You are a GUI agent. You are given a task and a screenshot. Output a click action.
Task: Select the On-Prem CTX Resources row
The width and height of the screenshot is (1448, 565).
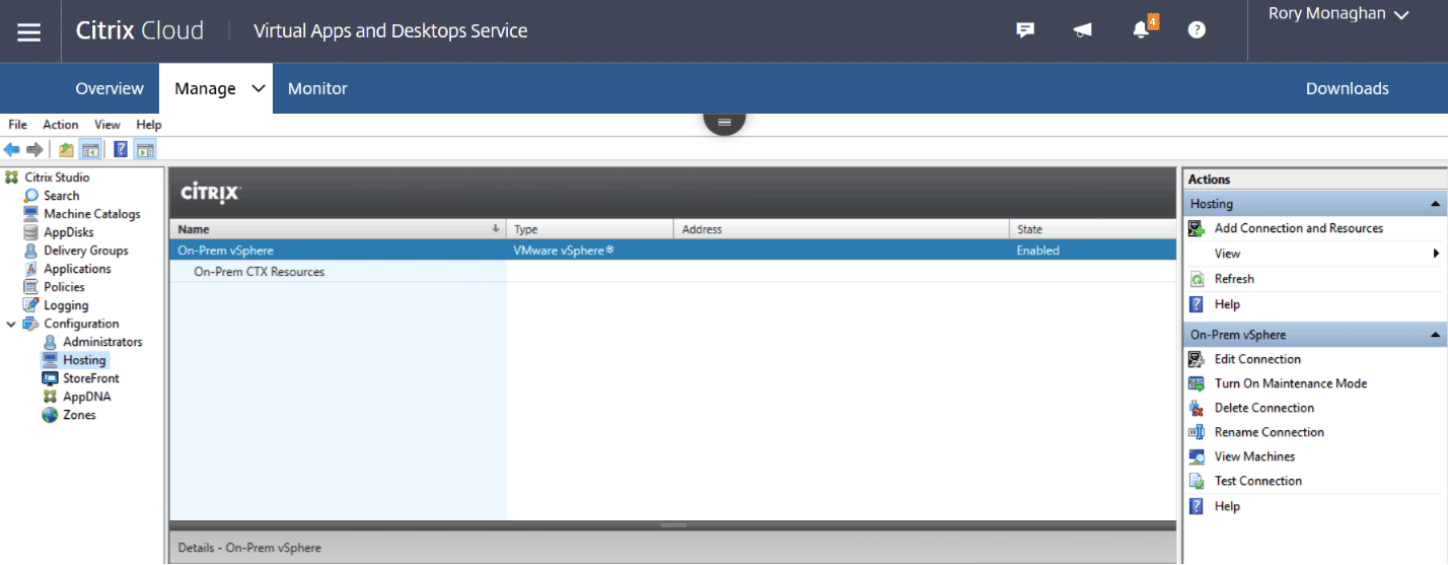point(673,272)
